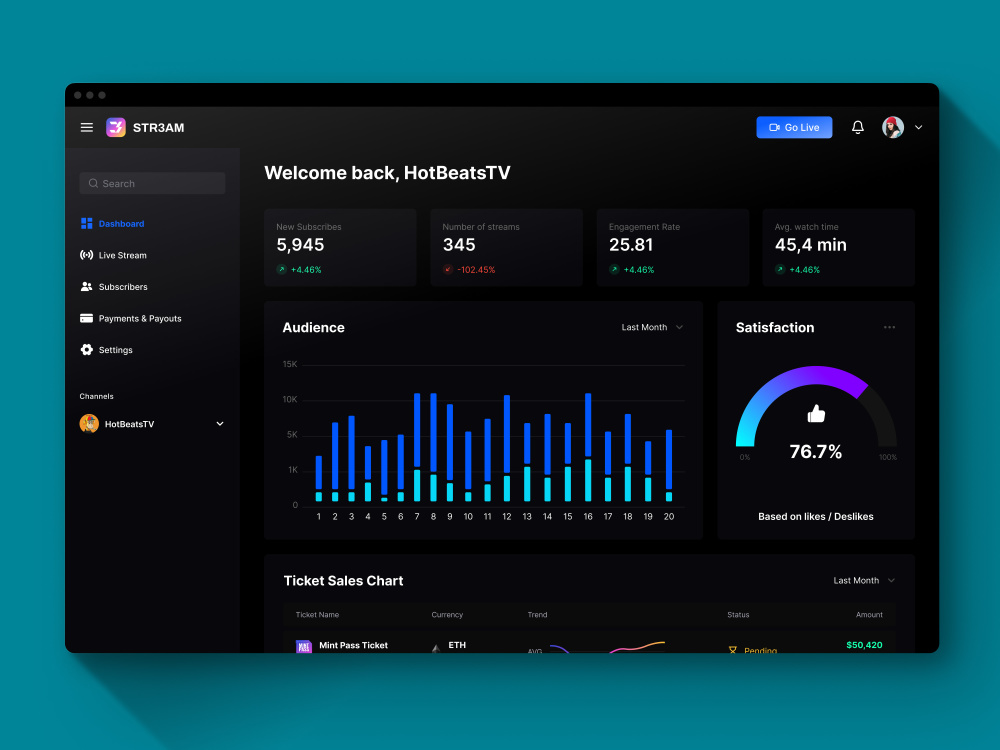The width and height of the screenshot is (1000, 750).
Task: Open Ticket Sales Last Month dropdown
Action: (864, 580)
